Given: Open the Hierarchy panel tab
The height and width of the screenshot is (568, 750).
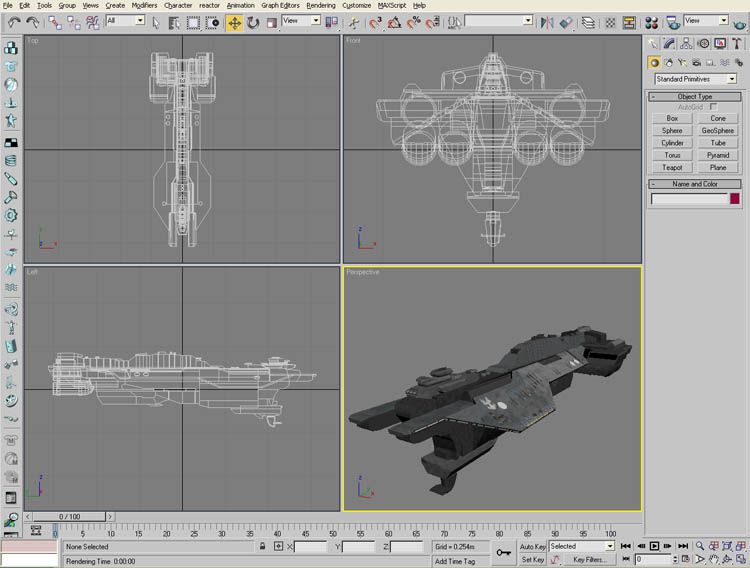Looking at the screenshot, I should click(x=687, y=43).
